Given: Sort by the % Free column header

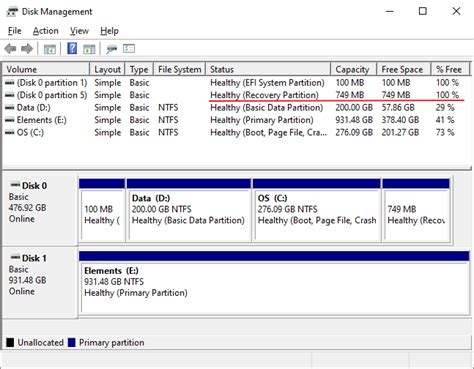Looking at the screenshot, I should click(x=450, y=69).
